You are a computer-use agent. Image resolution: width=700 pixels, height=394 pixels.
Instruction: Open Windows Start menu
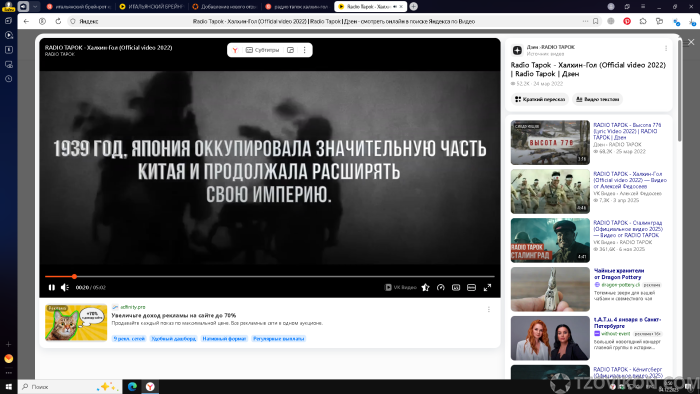point(8,386)
